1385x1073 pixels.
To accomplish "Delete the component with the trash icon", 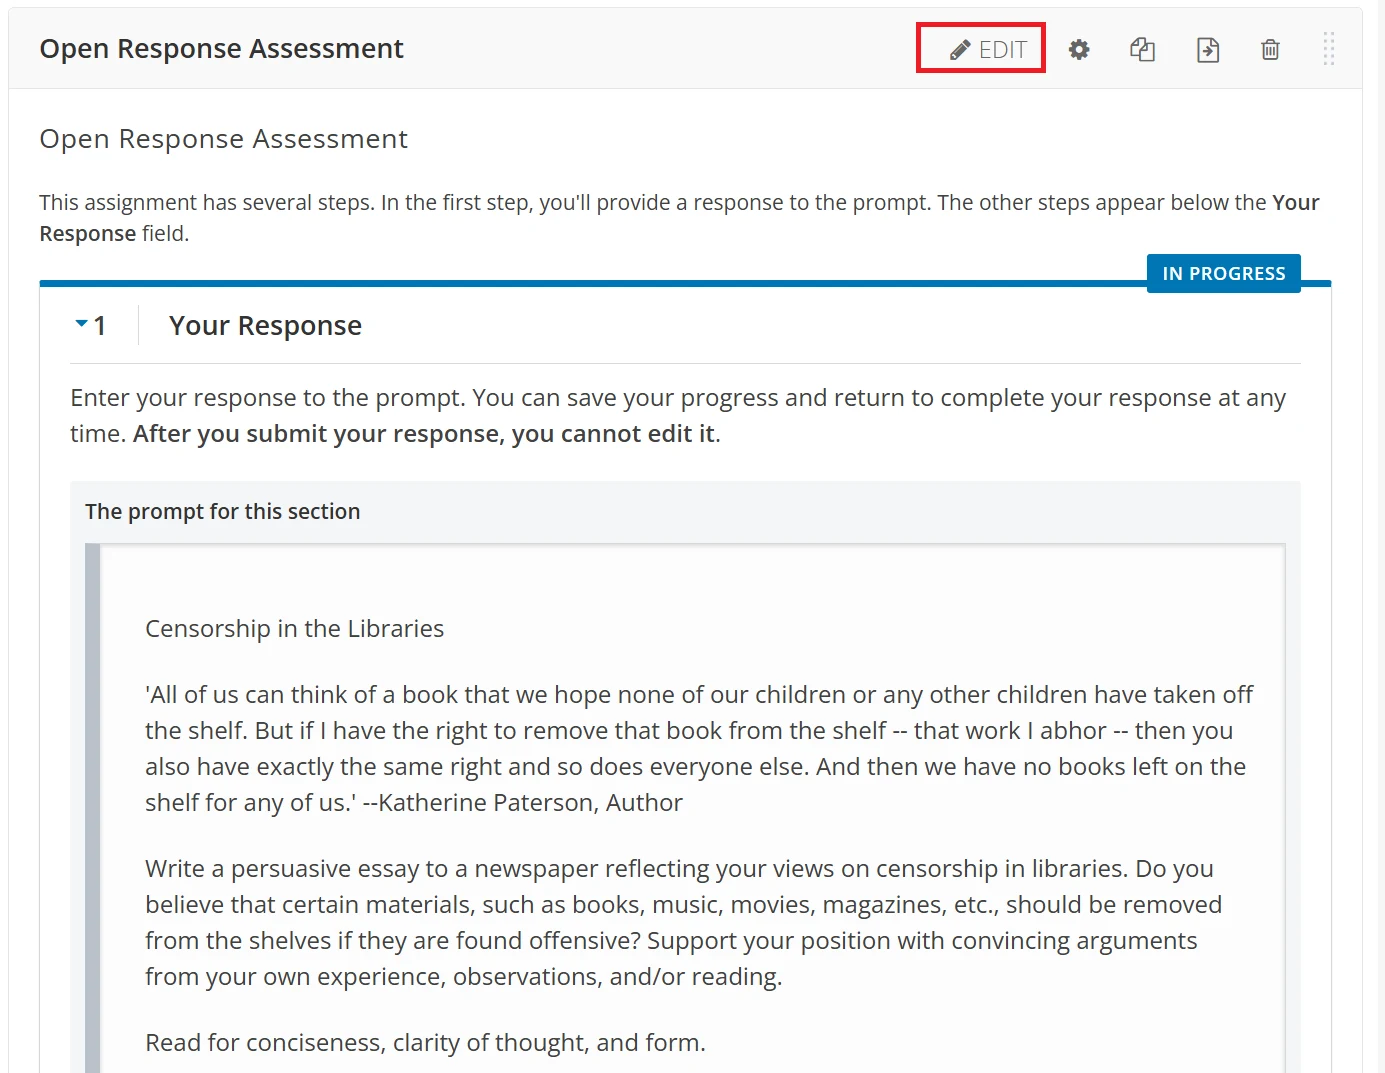I will (1270, 49).
